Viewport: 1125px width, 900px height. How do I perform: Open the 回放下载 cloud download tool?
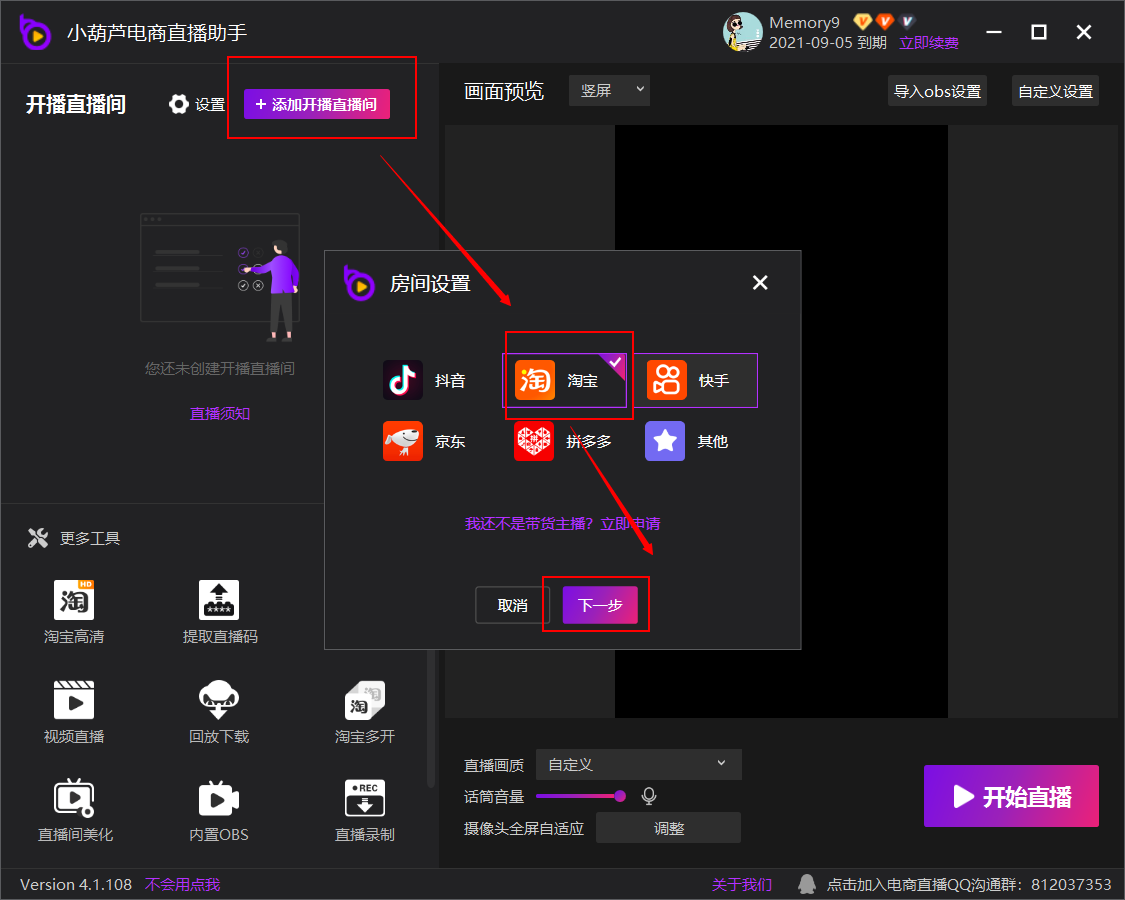(x=219, y=712)
